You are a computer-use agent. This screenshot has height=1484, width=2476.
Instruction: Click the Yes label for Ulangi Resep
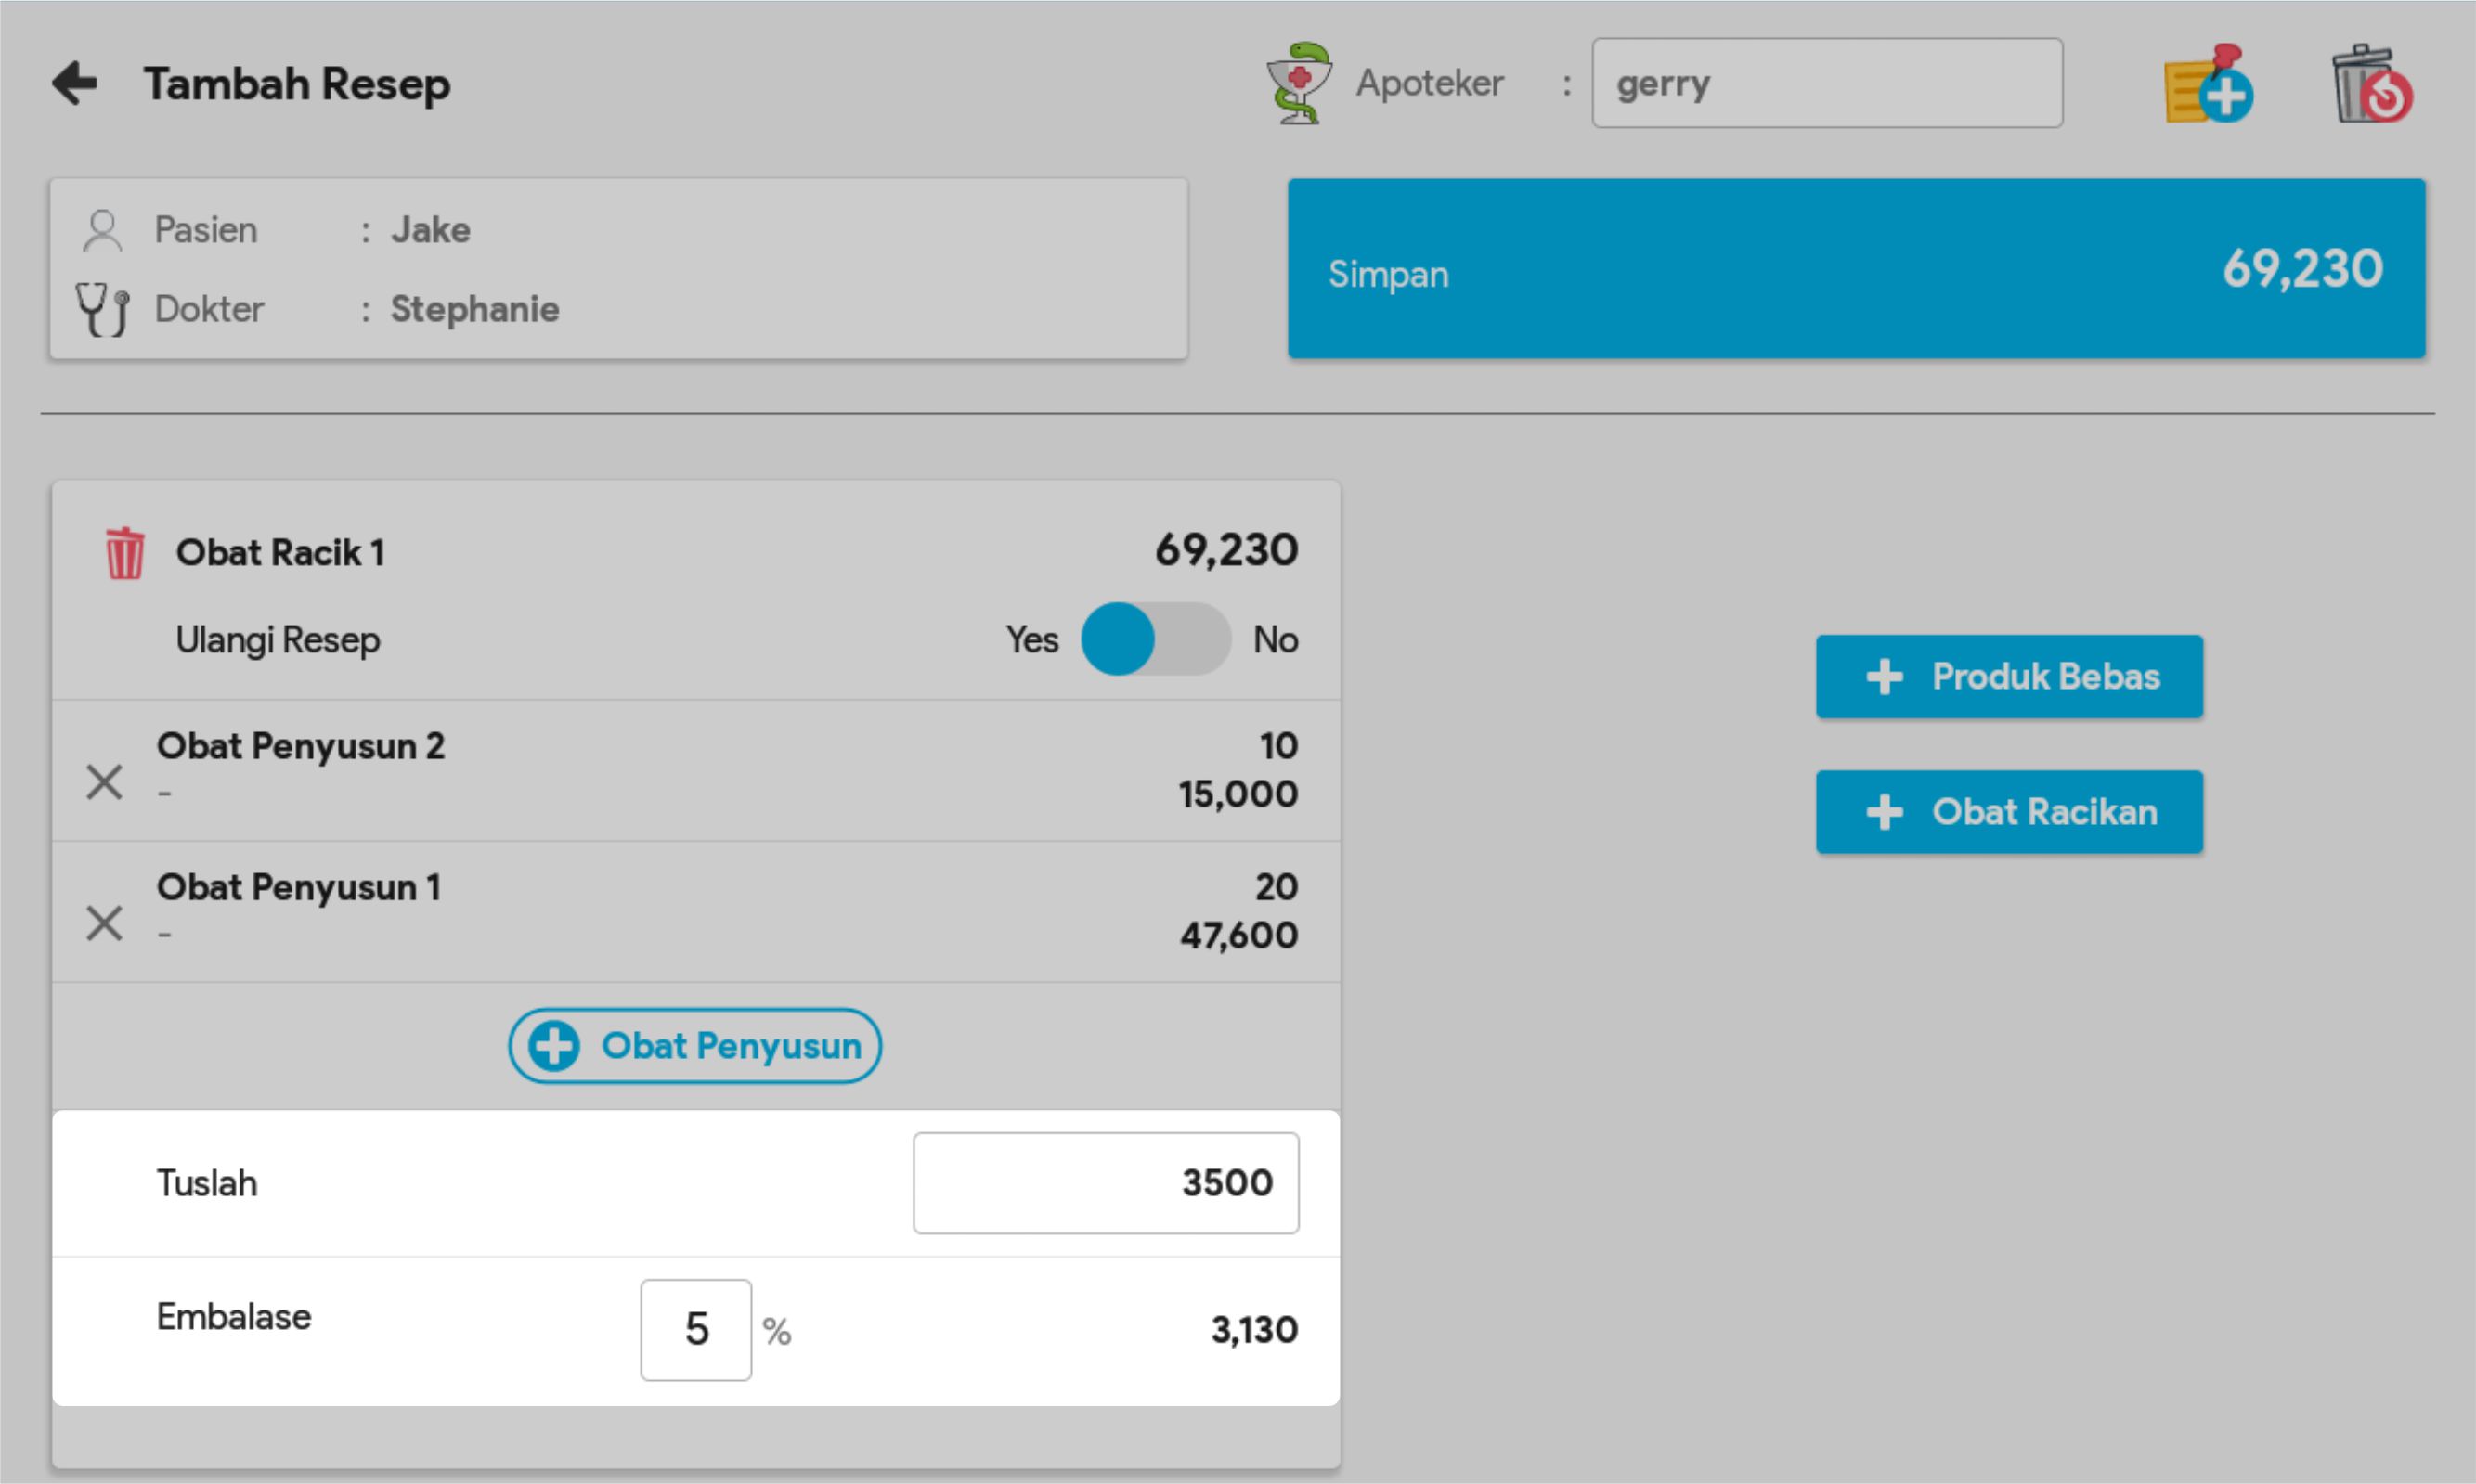(x=1031, y=639)
